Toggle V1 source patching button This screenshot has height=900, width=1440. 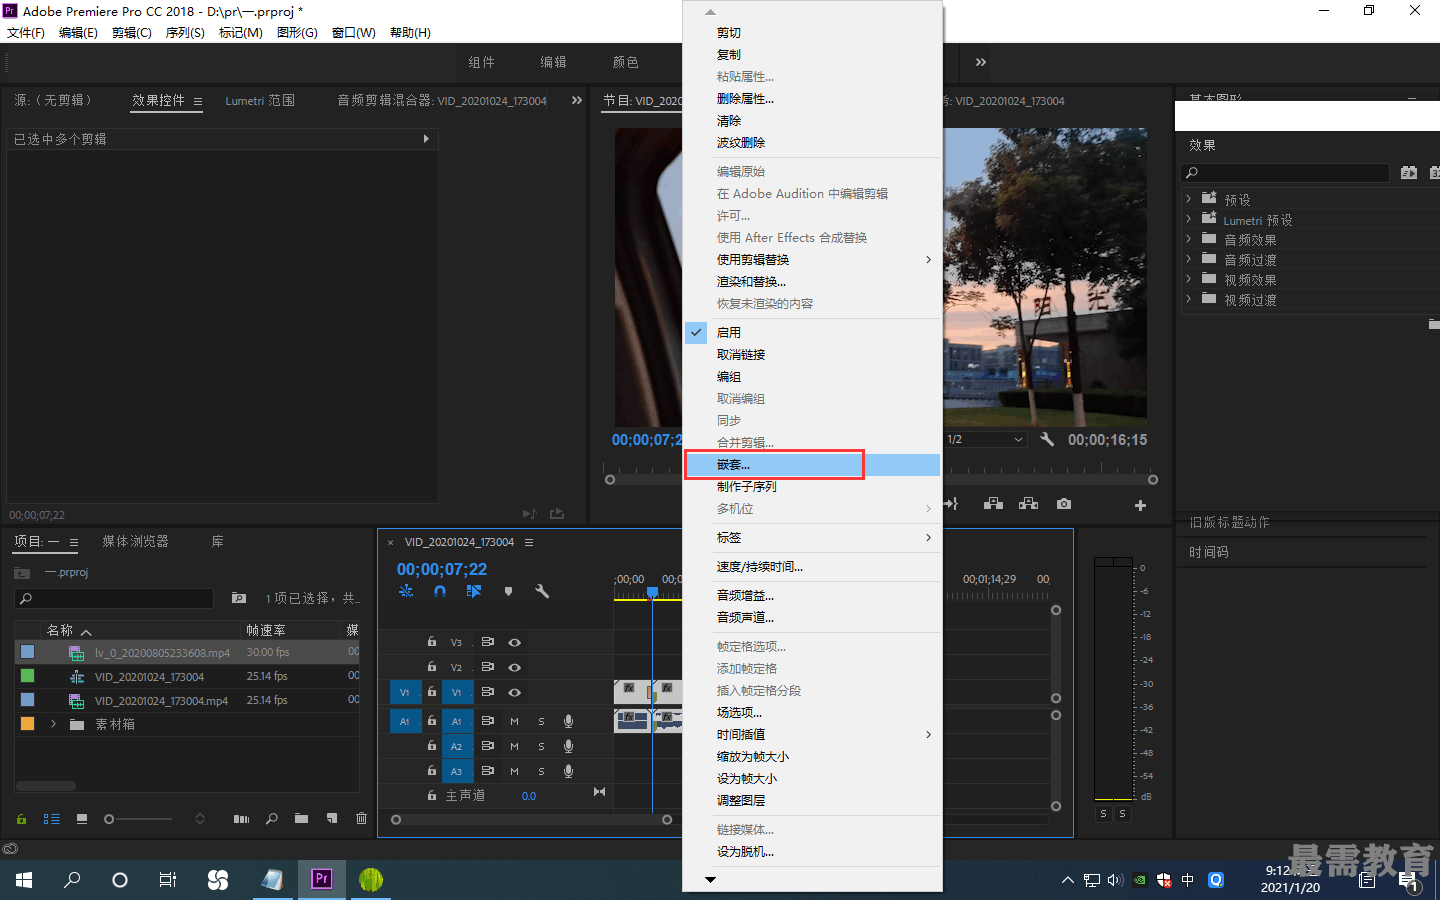[405, 692]
